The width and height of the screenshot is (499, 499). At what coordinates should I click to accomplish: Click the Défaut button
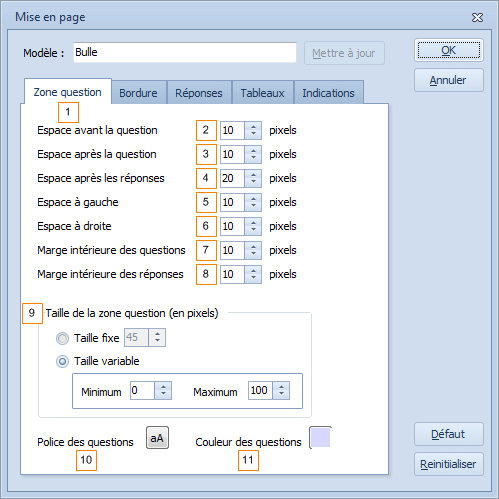(449, 434)
